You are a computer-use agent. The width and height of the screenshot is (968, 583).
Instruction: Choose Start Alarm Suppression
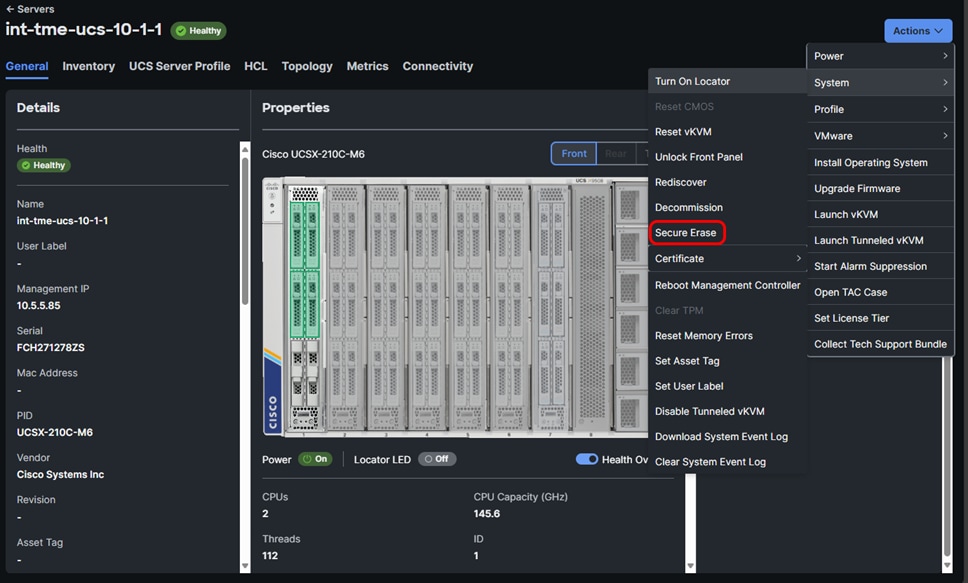tap(880, 267)
